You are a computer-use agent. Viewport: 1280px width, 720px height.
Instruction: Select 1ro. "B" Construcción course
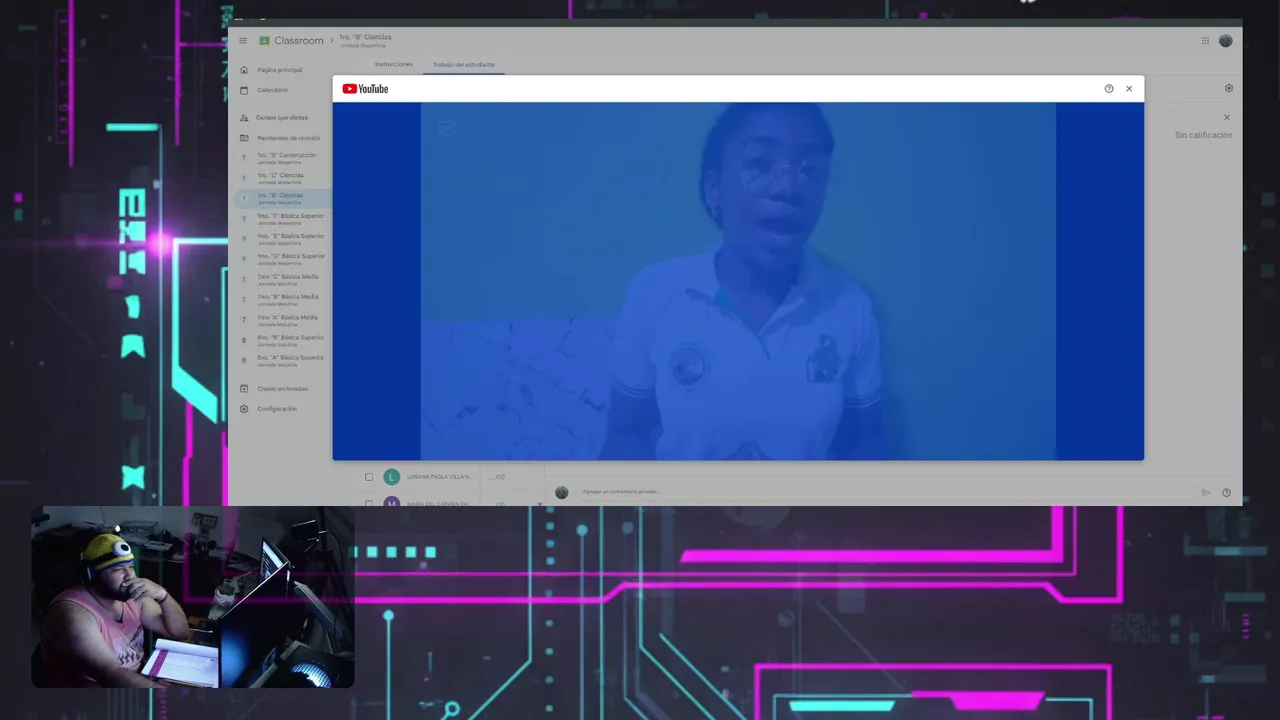click(x=286, y=157)
